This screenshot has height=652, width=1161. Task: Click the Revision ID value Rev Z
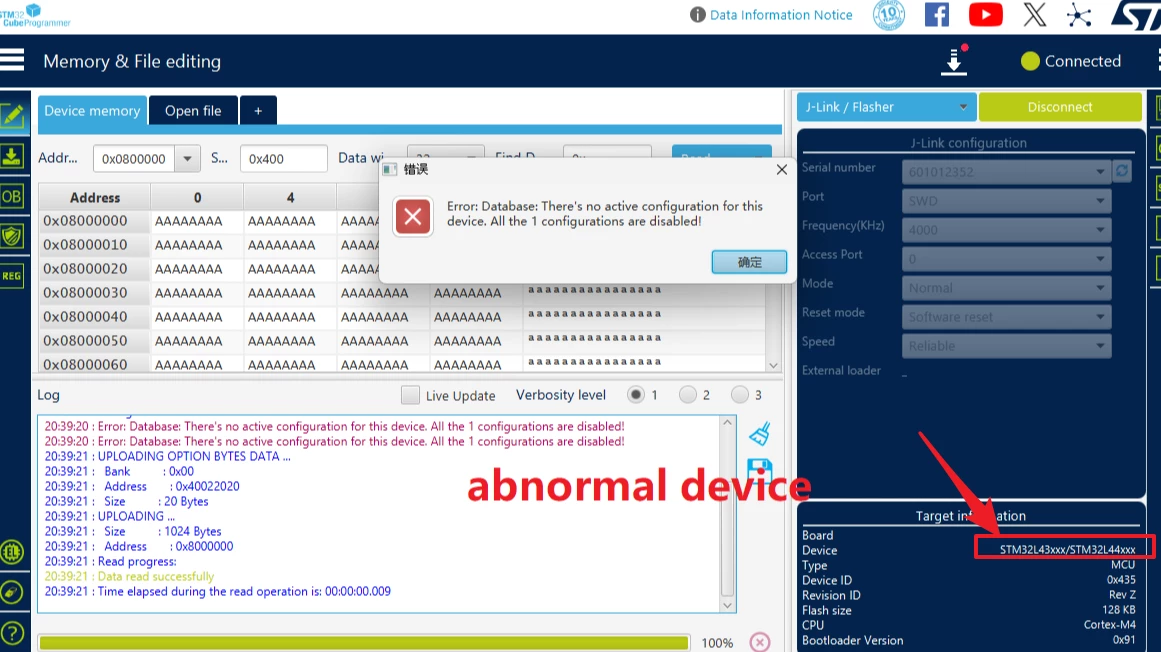pos(1122,595)
